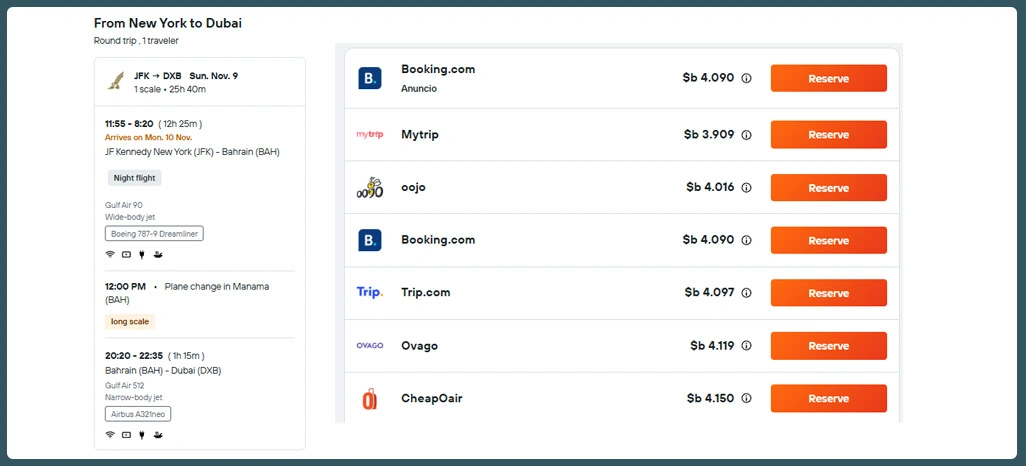Reserve the oojo offer at $b 4.016

pos(828,188)
